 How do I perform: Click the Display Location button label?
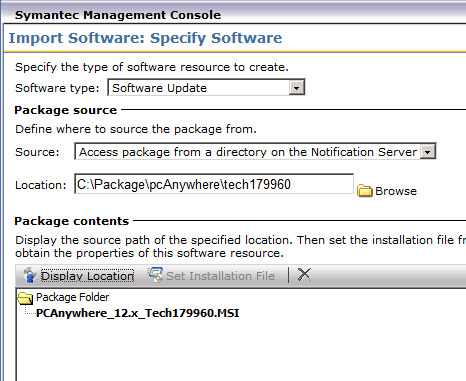pos(87,276)
